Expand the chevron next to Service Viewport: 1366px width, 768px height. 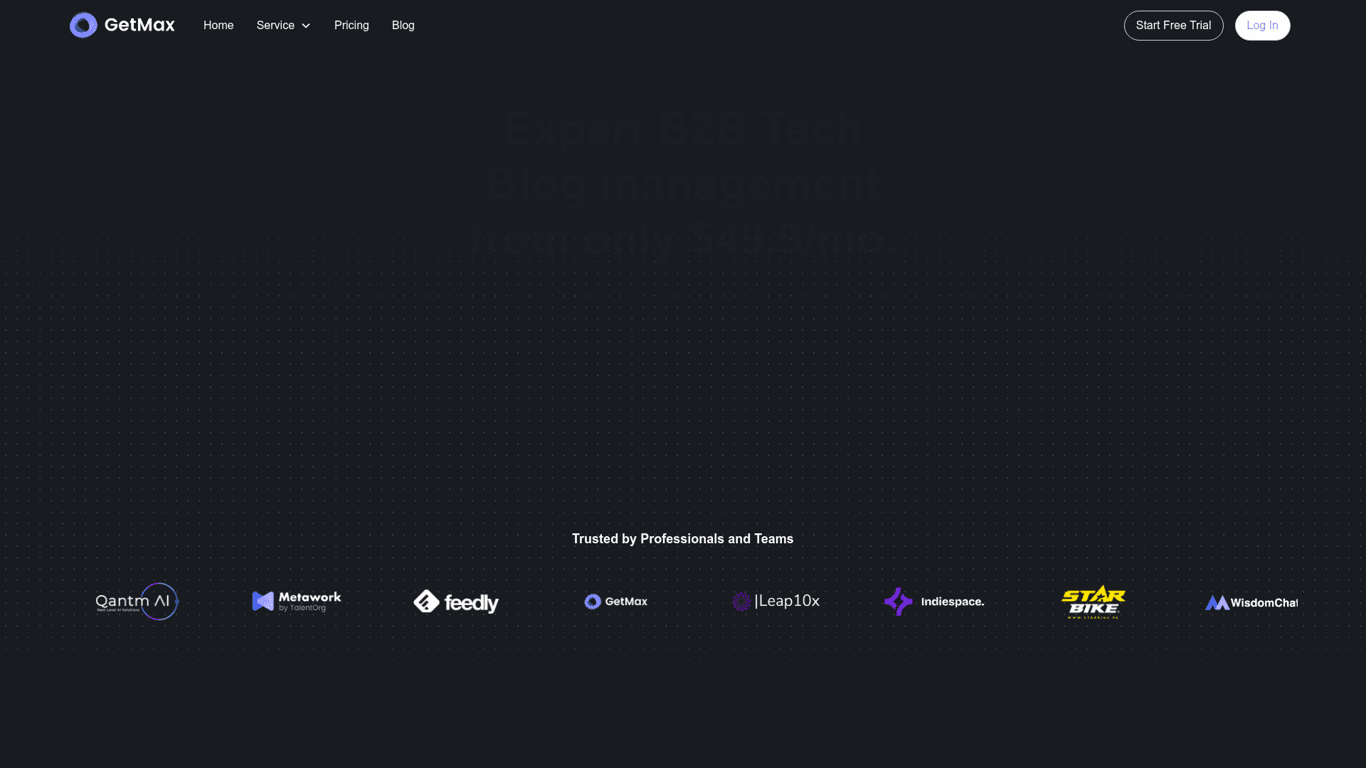(306, 26)
